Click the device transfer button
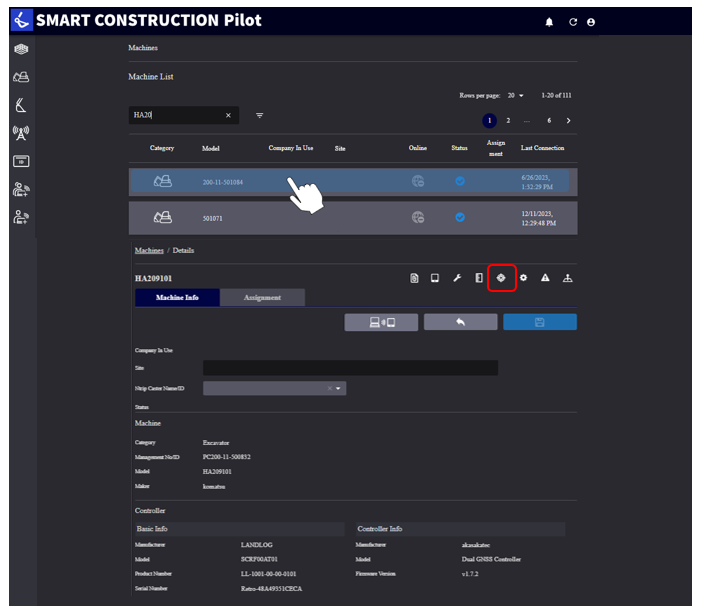The width and height of the screenshot is (705, 614). click(381, 322)
